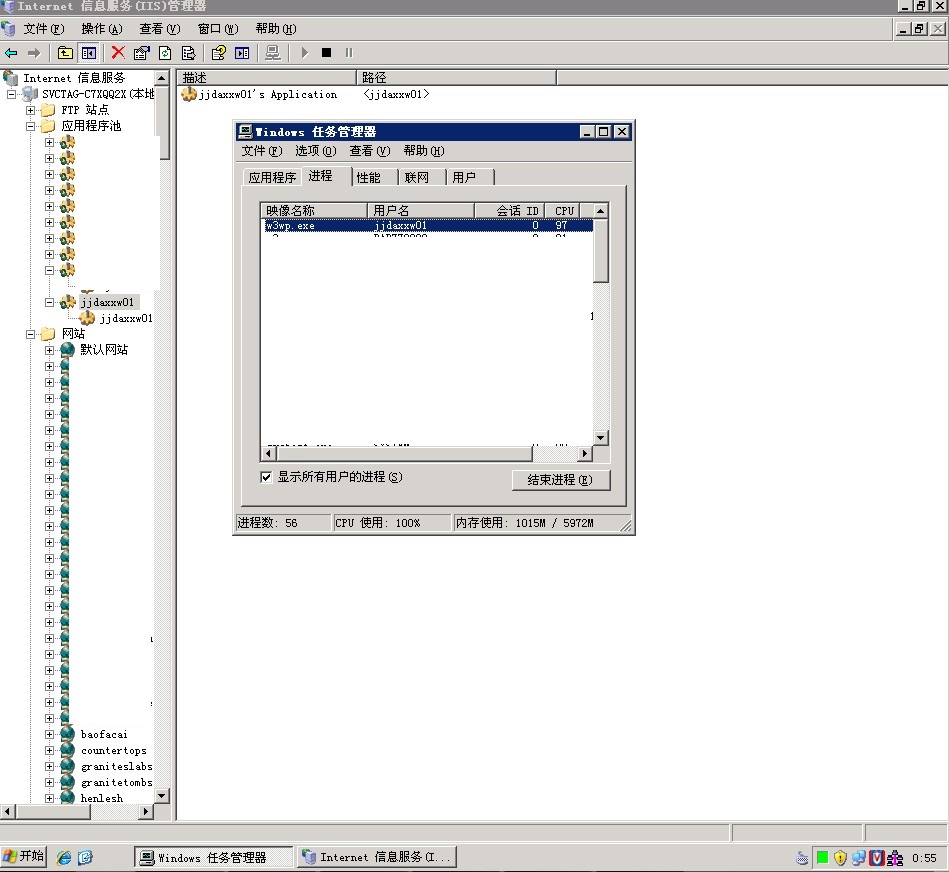Expand the granitetombs site node
This screenshot has height=872, width=949.
click(x=50, y=782)
